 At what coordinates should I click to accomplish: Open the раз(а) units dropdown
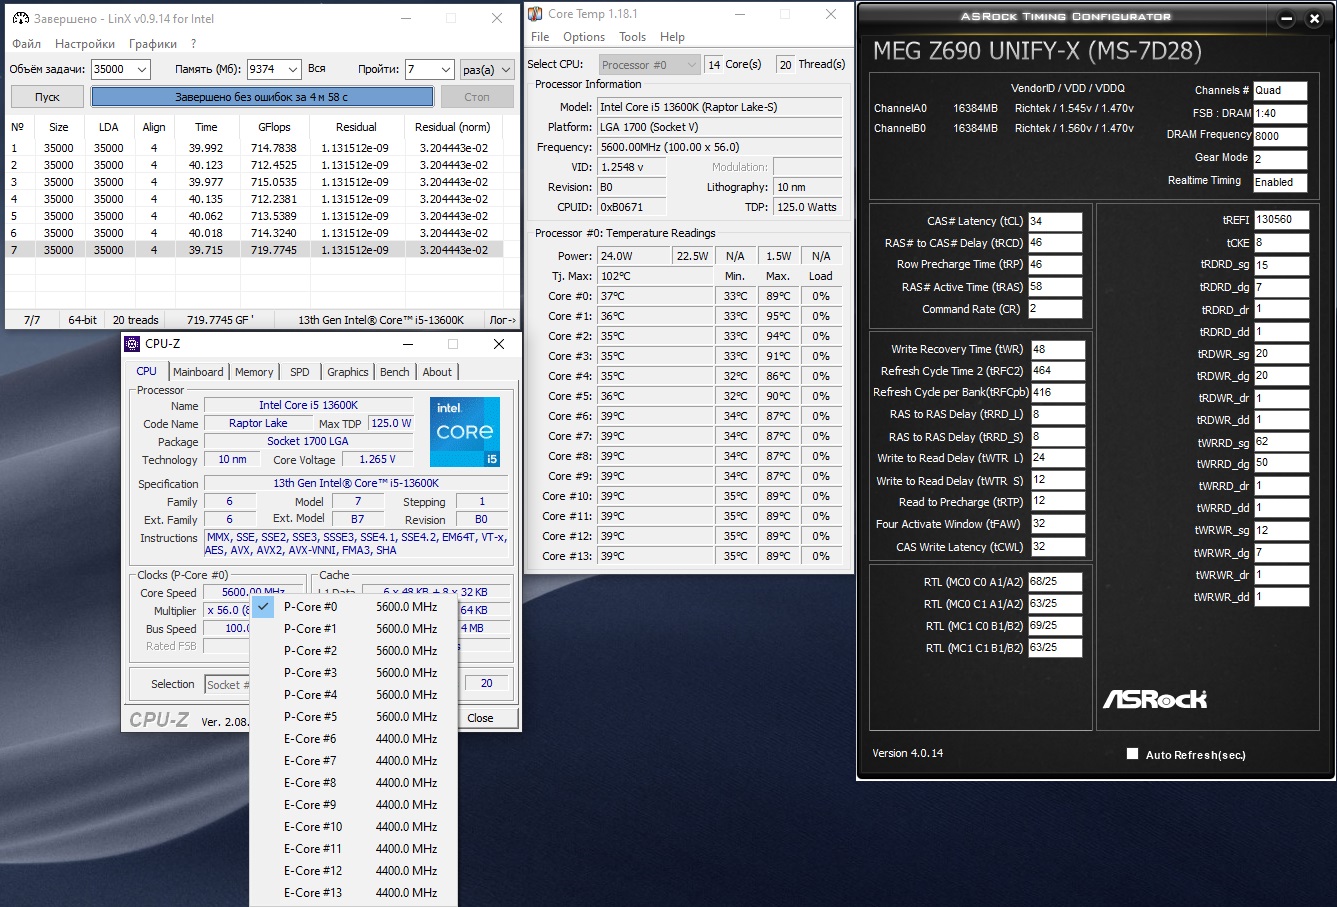pyautogui.click(x=486, y=69)
